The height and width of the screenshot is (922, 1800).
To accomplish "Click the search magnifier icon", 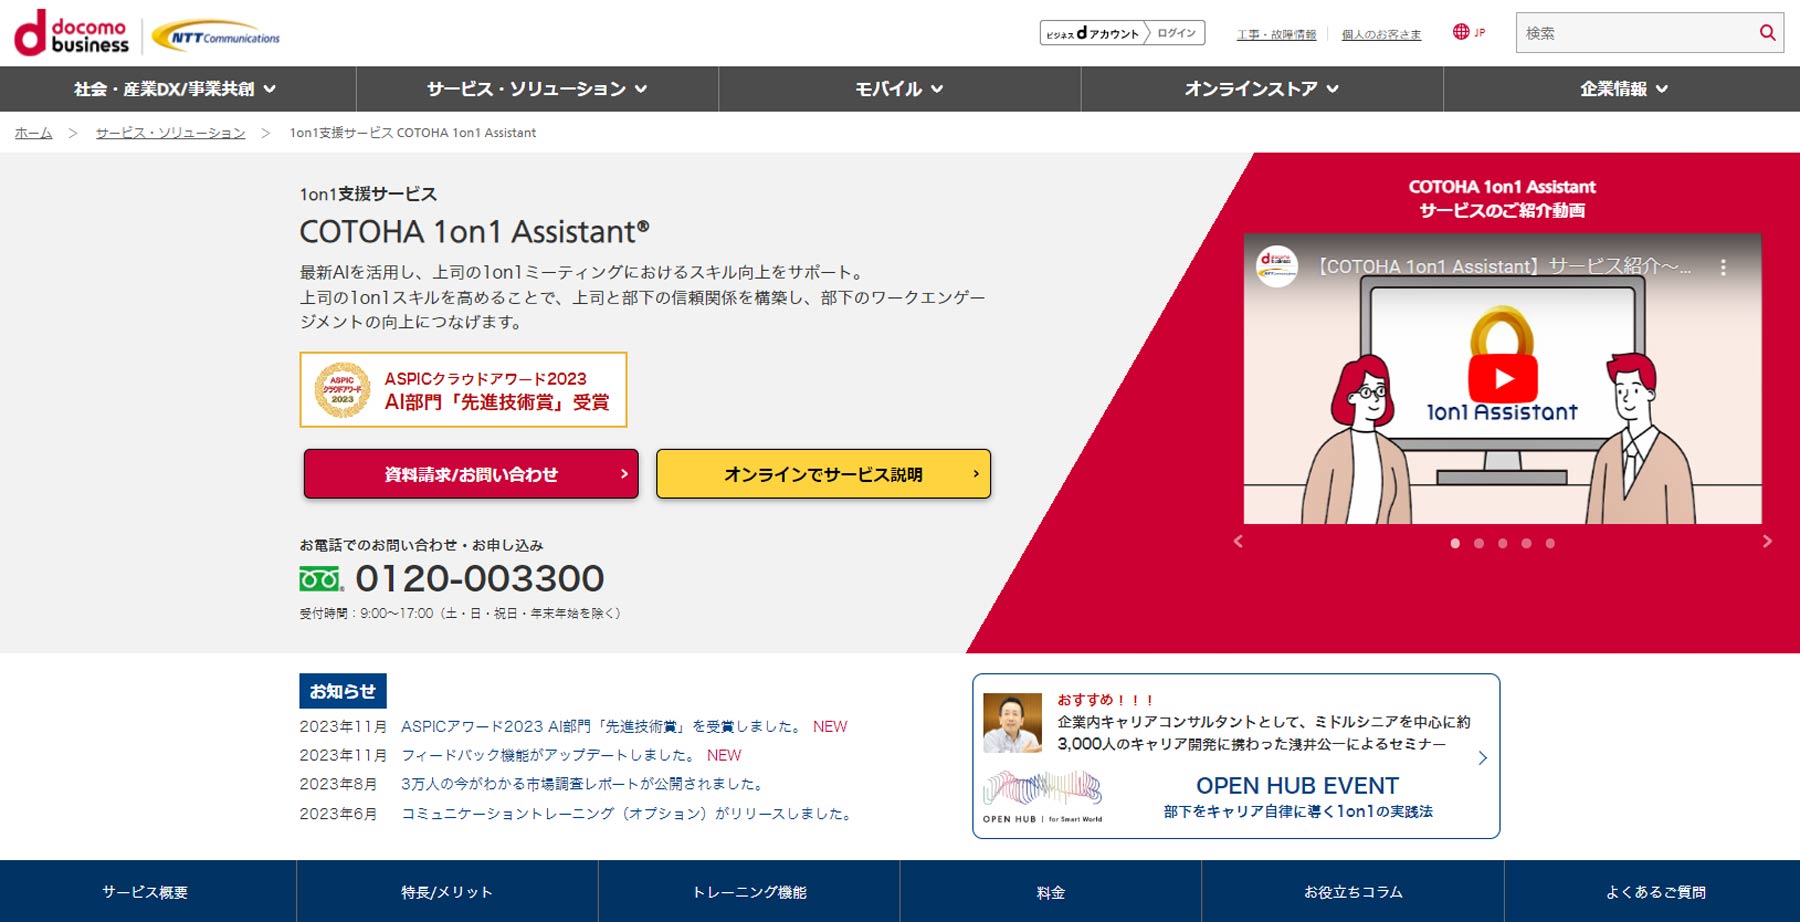I will point(1767,33).
